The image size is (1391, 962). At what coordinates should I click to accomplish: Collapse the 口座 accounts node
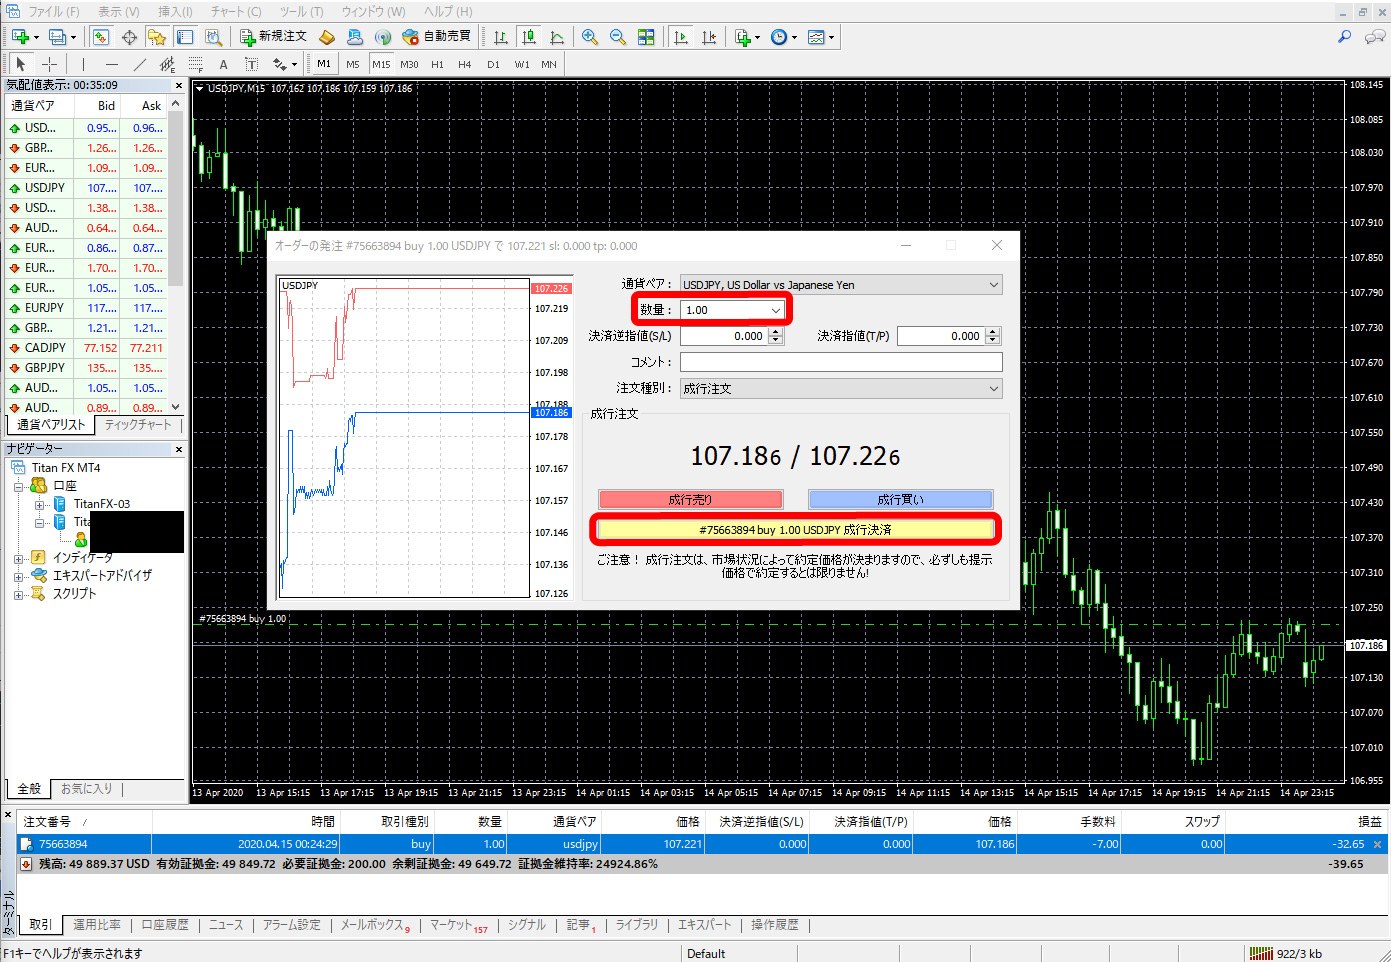click(x=18, y=486)
